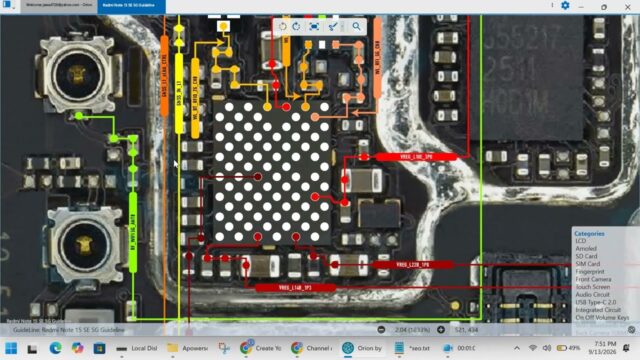Open the notifications bell
Viewport: 640px width, 360px height.
pyautogui.click(x=626, y=348)
